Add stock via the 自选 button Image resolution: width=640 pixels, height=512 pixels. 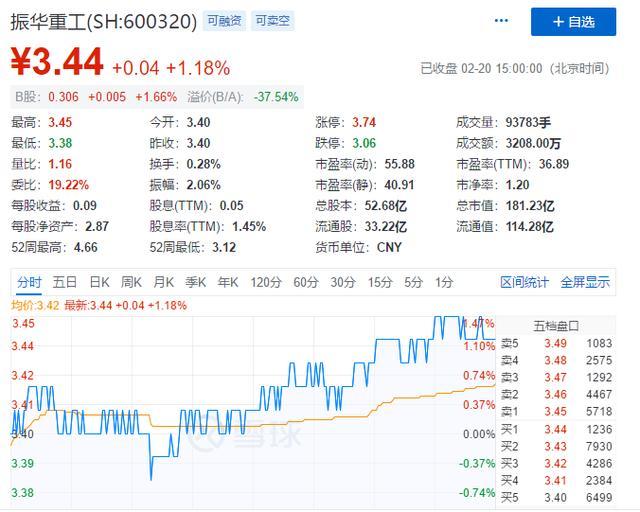[573, 22]
